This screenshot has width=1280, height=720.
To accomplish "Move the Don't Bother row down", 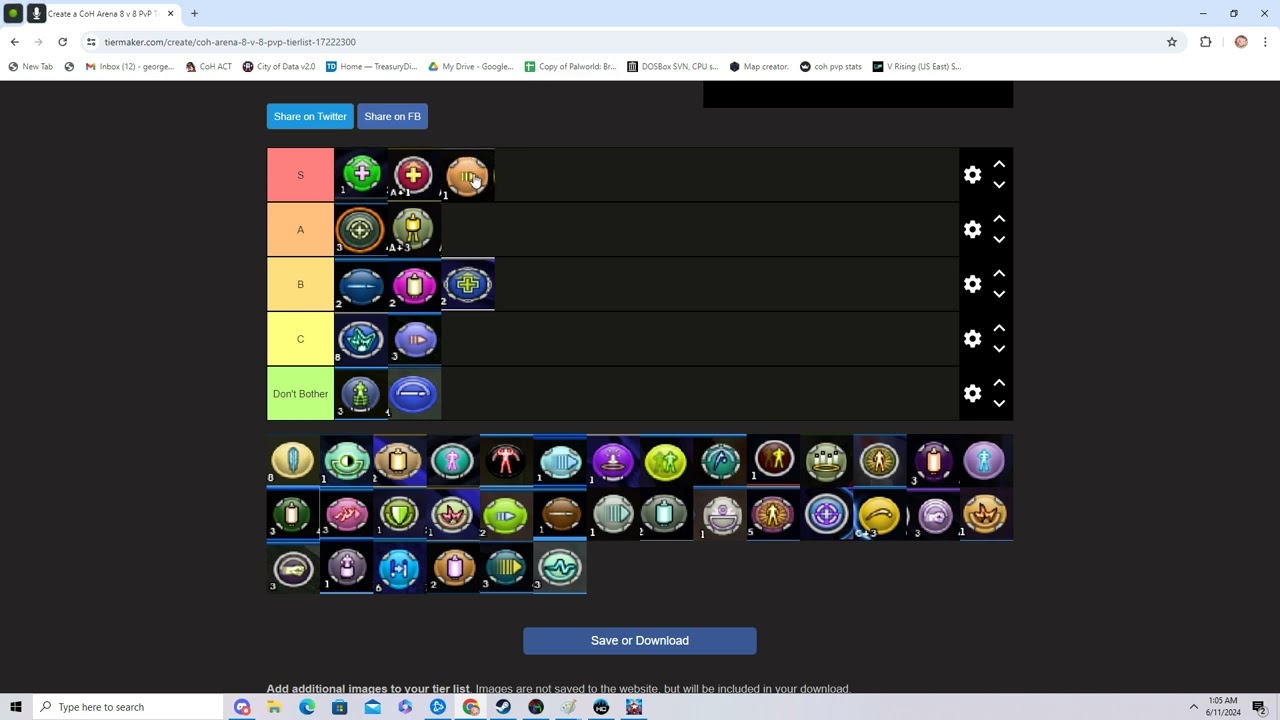I will [x=999, y=404].
